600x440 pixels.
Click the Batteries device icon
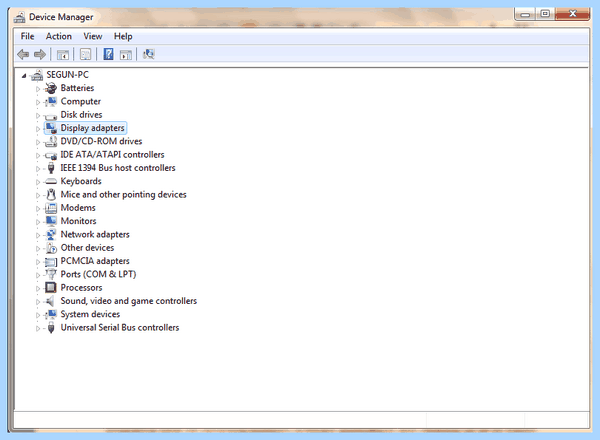click(x=51, y=88)
